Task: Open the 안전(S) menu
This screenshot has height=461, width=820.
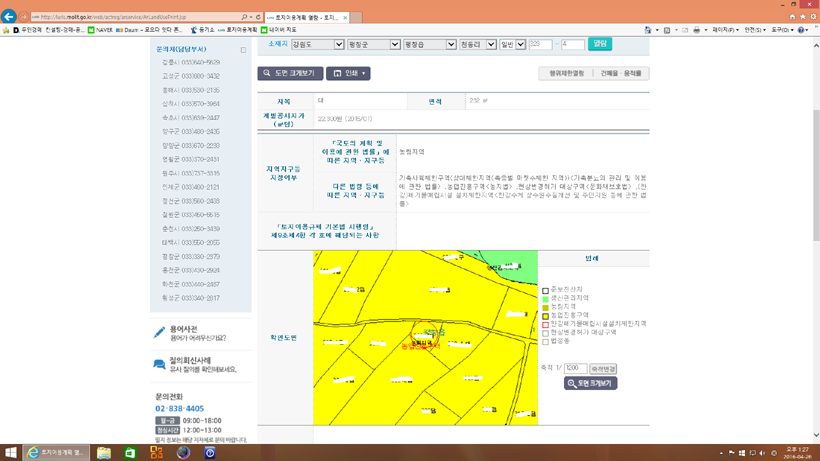Action: (755, 30)
